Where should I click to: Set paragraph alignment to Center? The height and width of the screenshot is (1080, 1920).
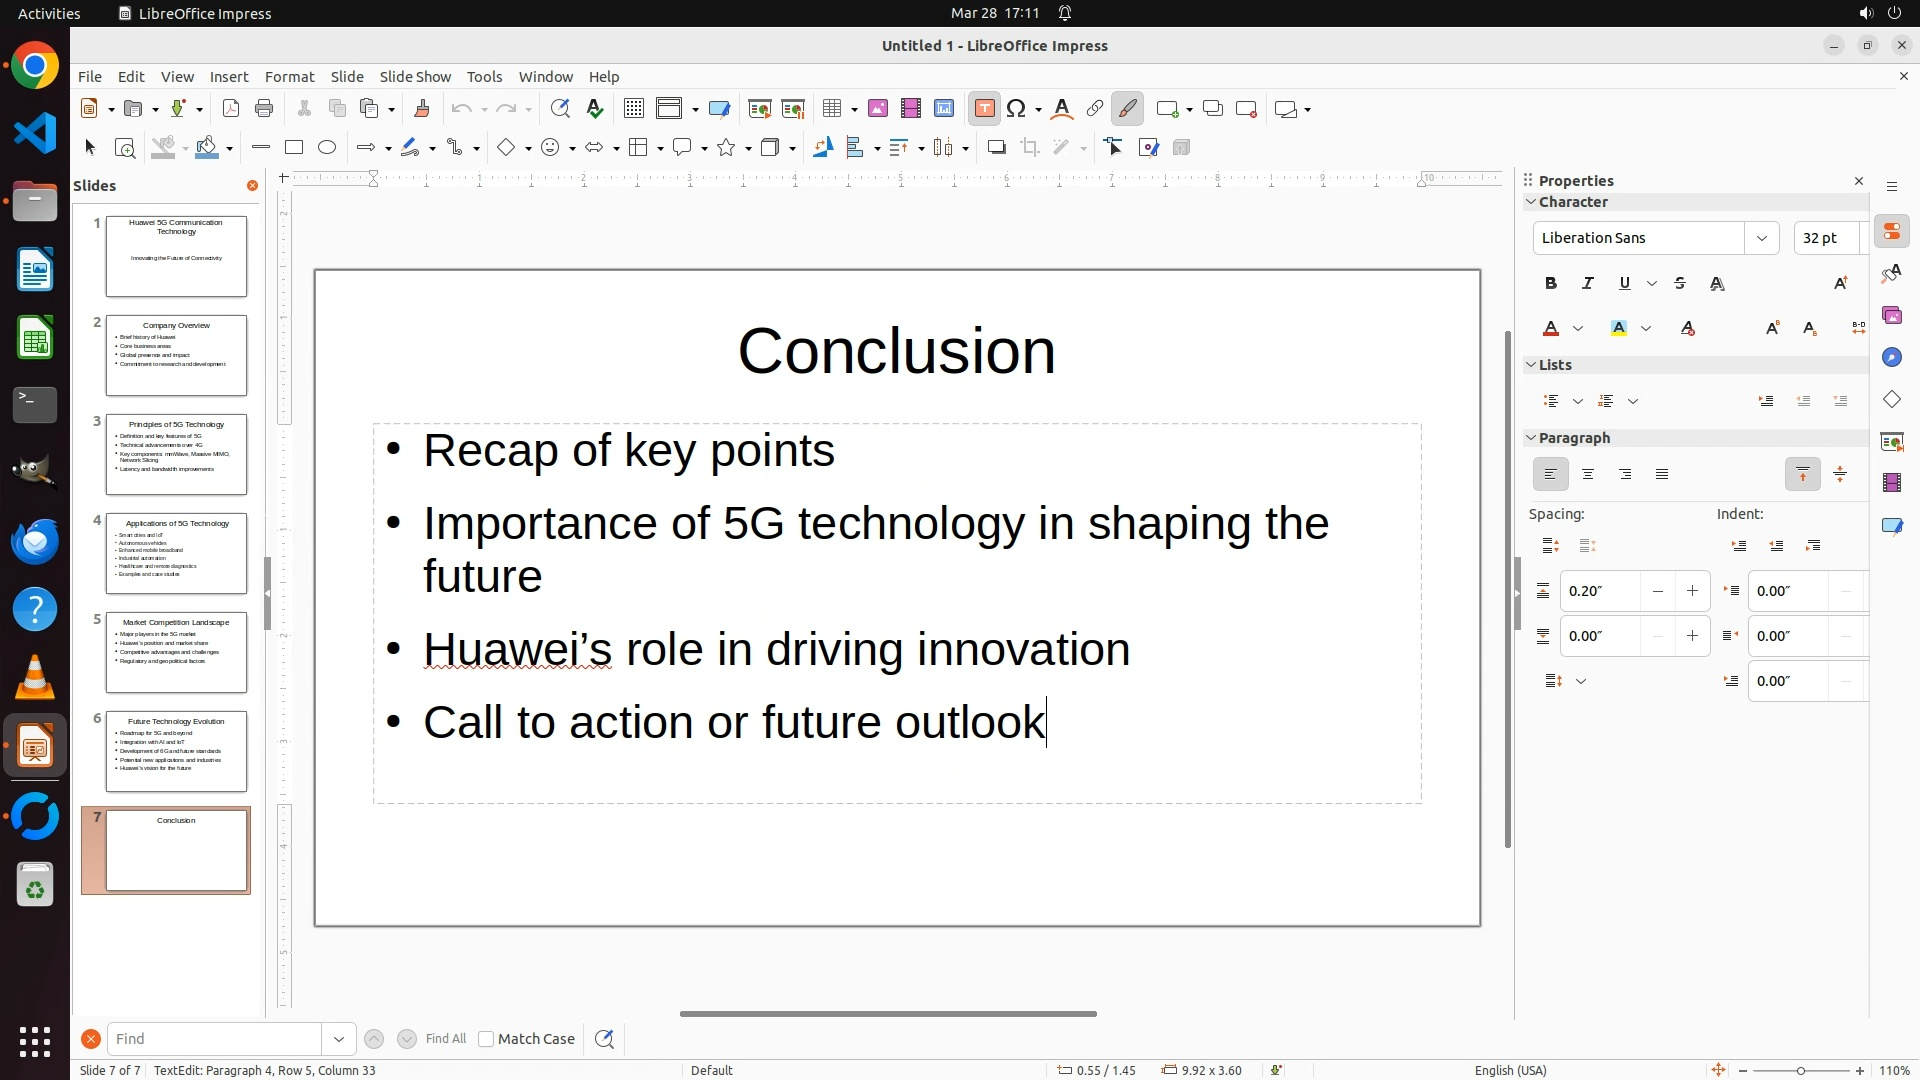tap(1588, 475)
